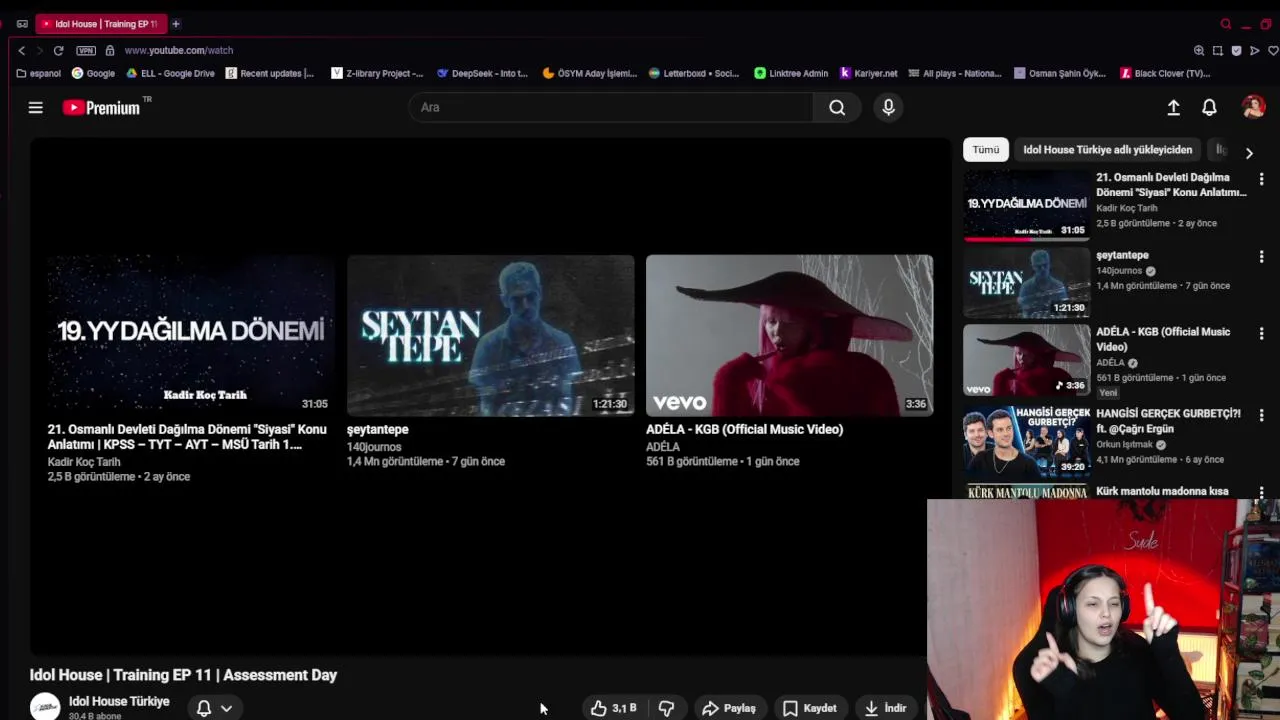Toggle subscription notification bell for channel
Screen dimensions: 1280x720
click(x=204, y=708)
